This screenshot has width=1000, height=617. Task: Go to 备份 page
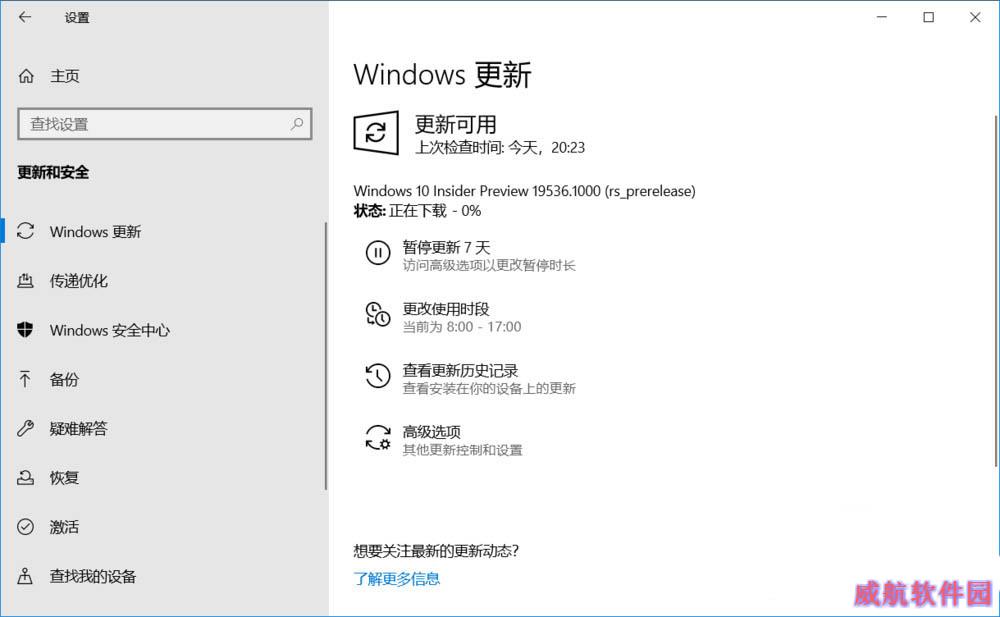click(64, 380)
